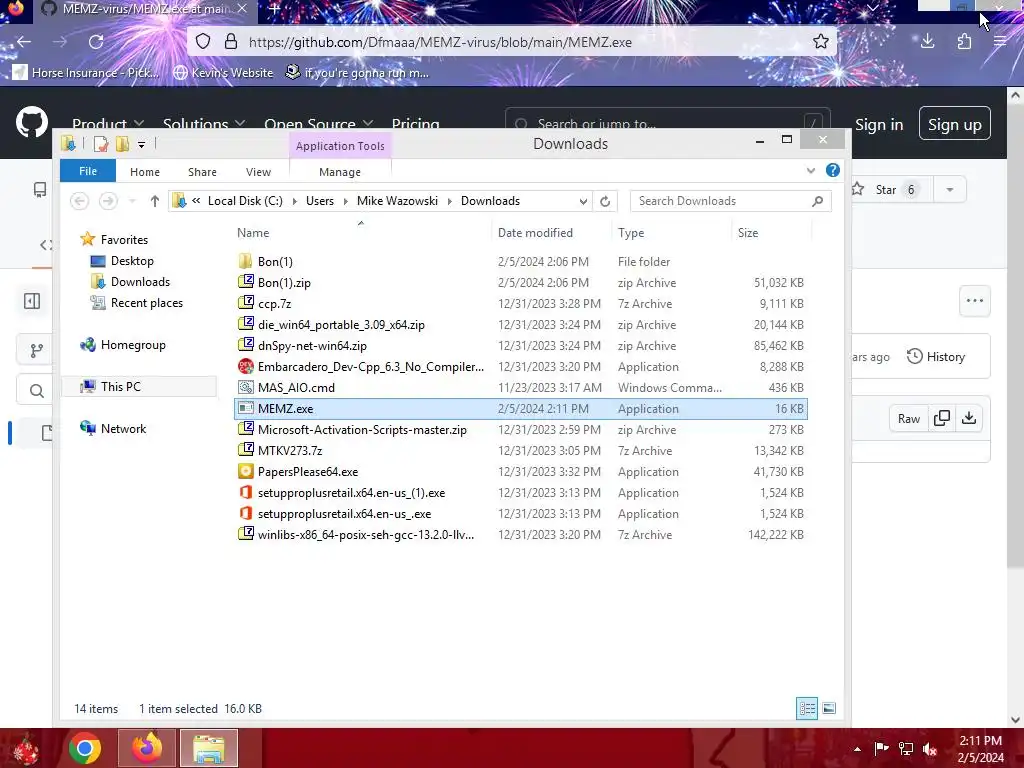Download raw file from GitHub
Screen dimensions: 1024x768
pyautogui.click(x=969, y=419)
